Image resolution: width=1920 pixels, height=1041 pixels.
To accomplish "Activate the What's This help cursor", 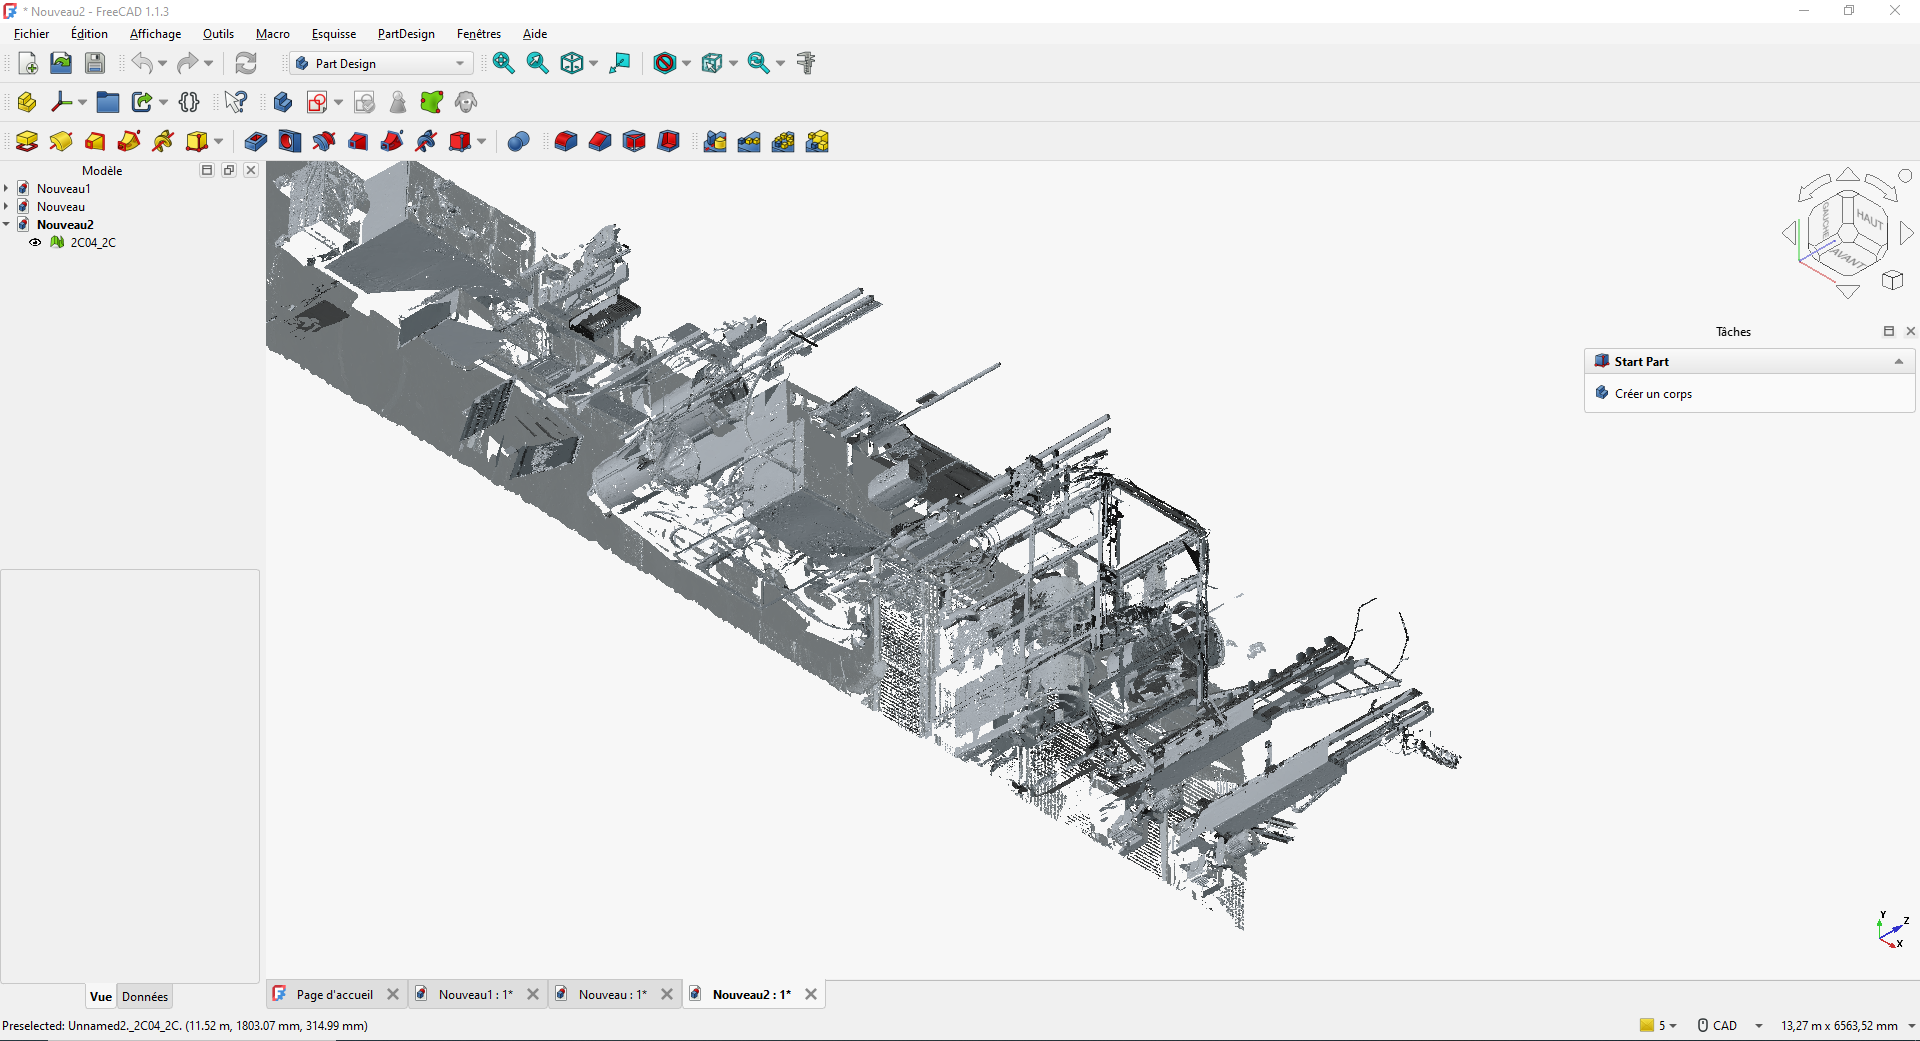I will pyautogui.click(x=236, y=102).
